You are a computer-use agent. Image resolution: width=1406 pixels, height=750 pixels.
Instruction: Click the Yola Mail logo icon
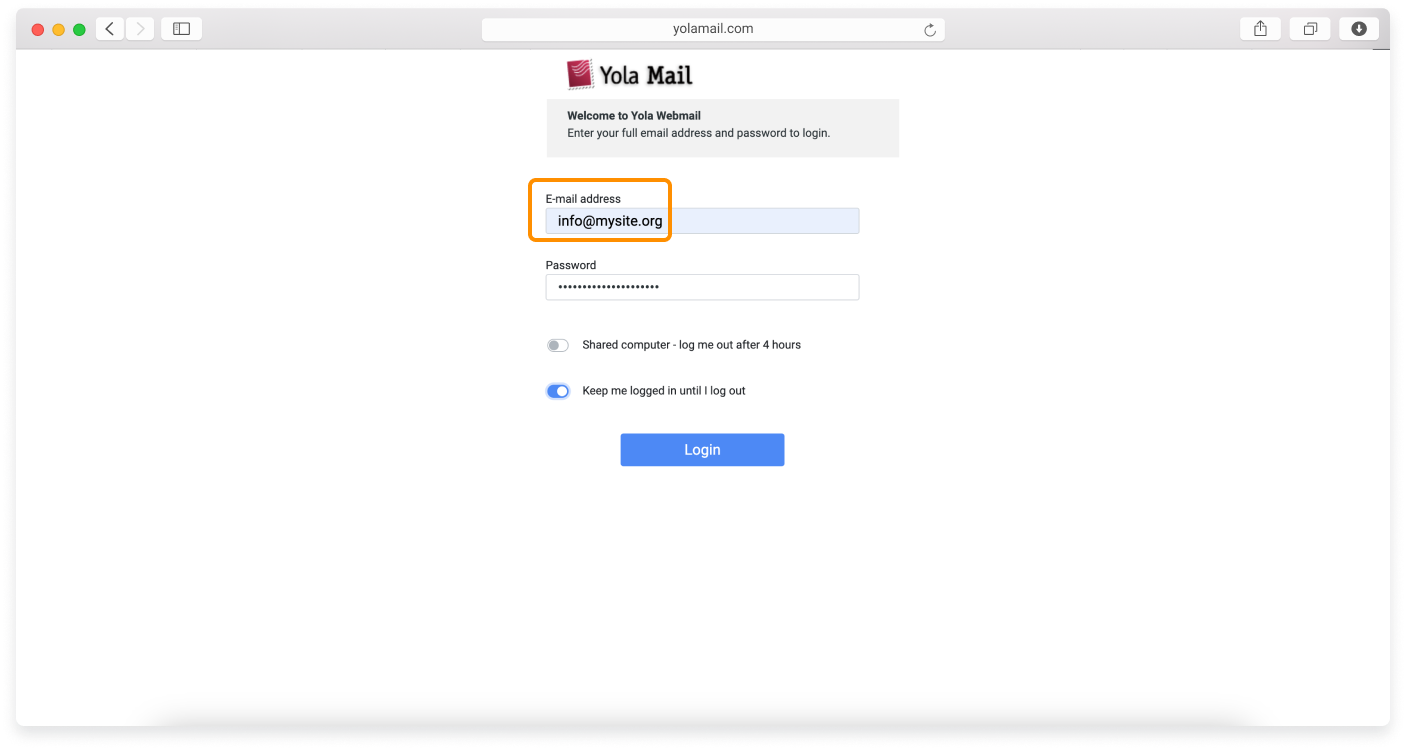point(578,73)
